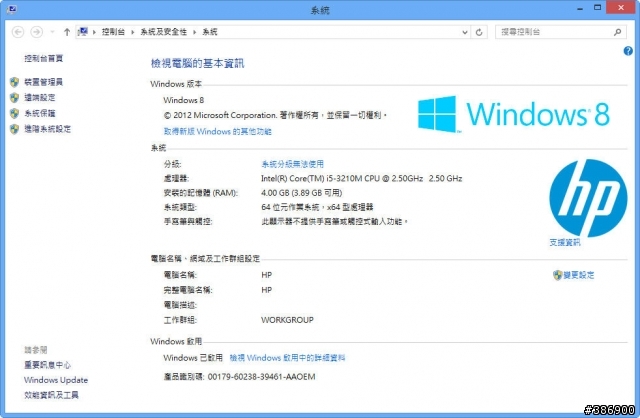Click 取得新版 Windows 的其他功能 link
Viewport: 640px width, 418px height.
(x=218, y=131)
